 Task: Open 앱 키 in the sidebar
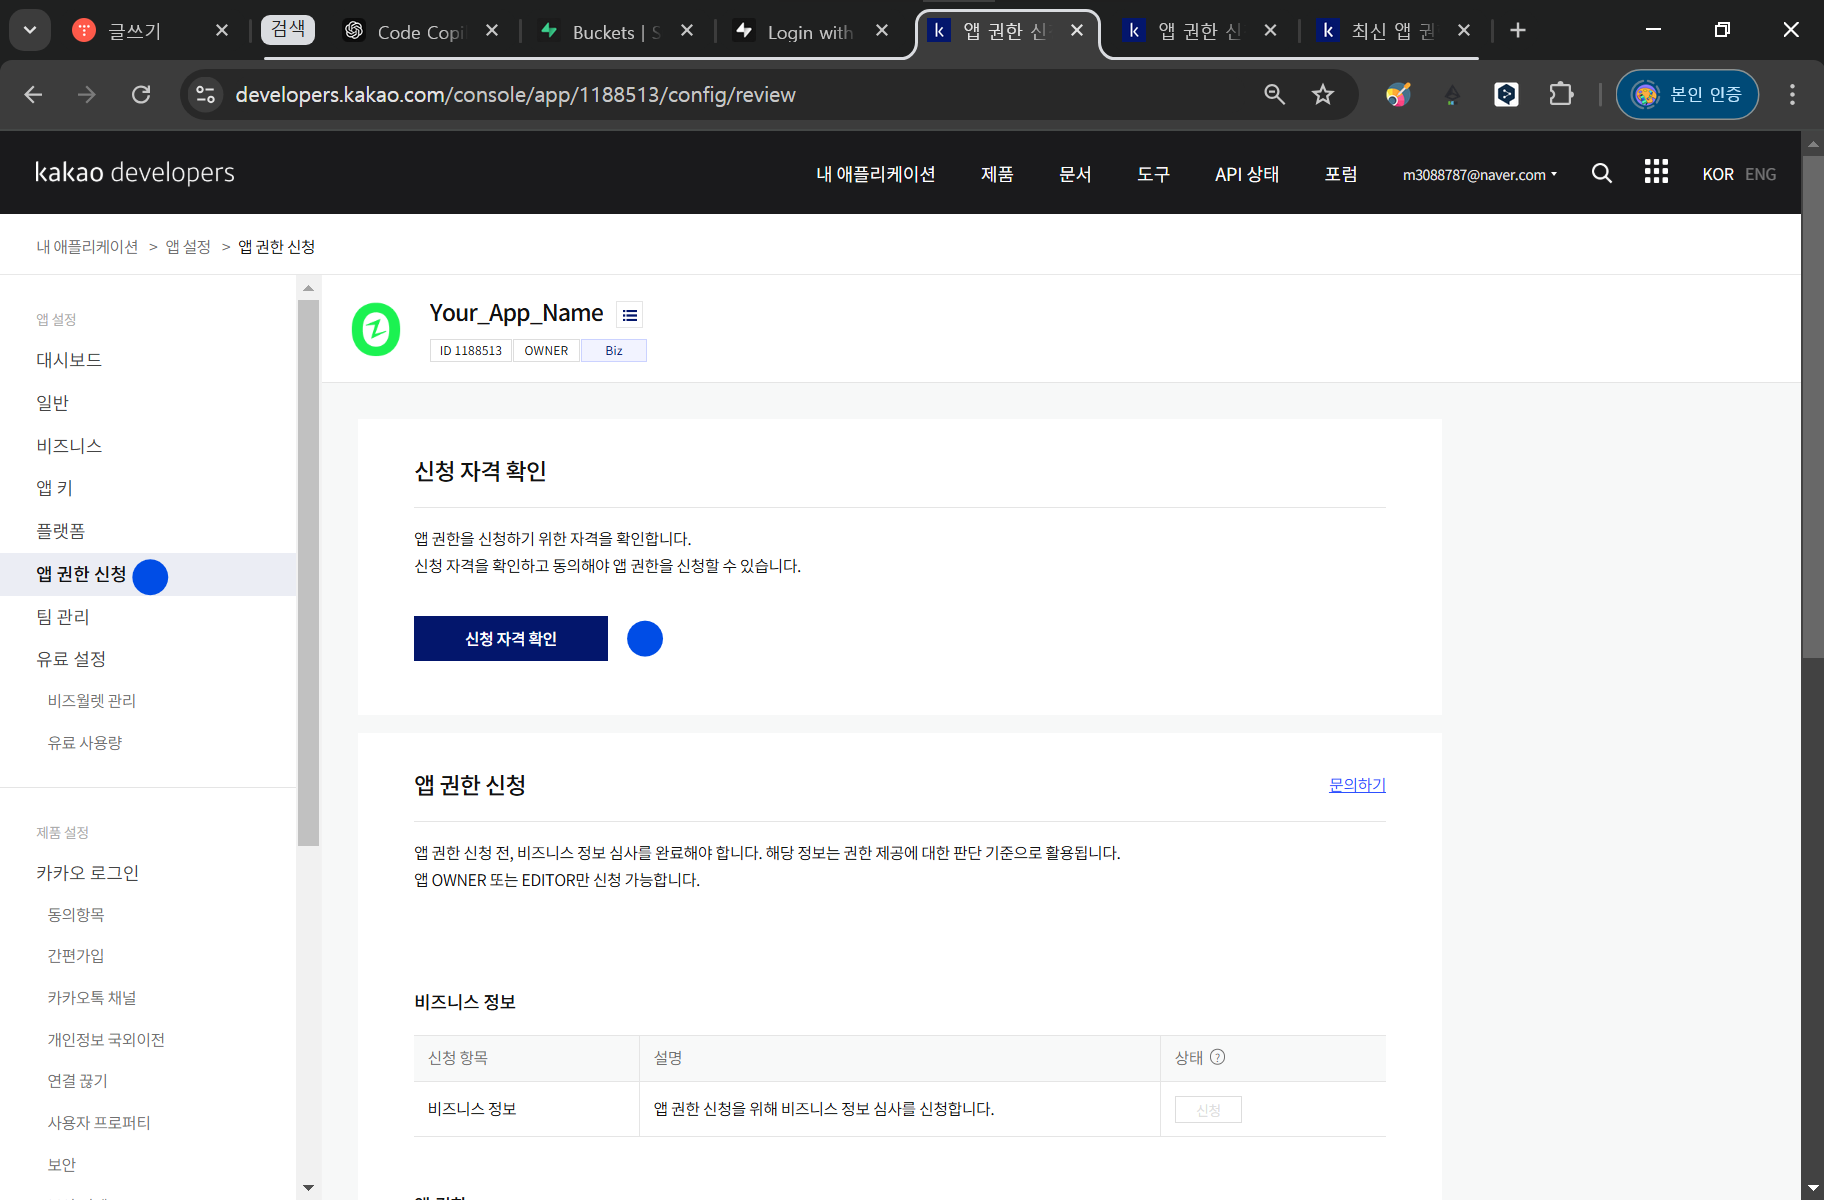point(54,488)
